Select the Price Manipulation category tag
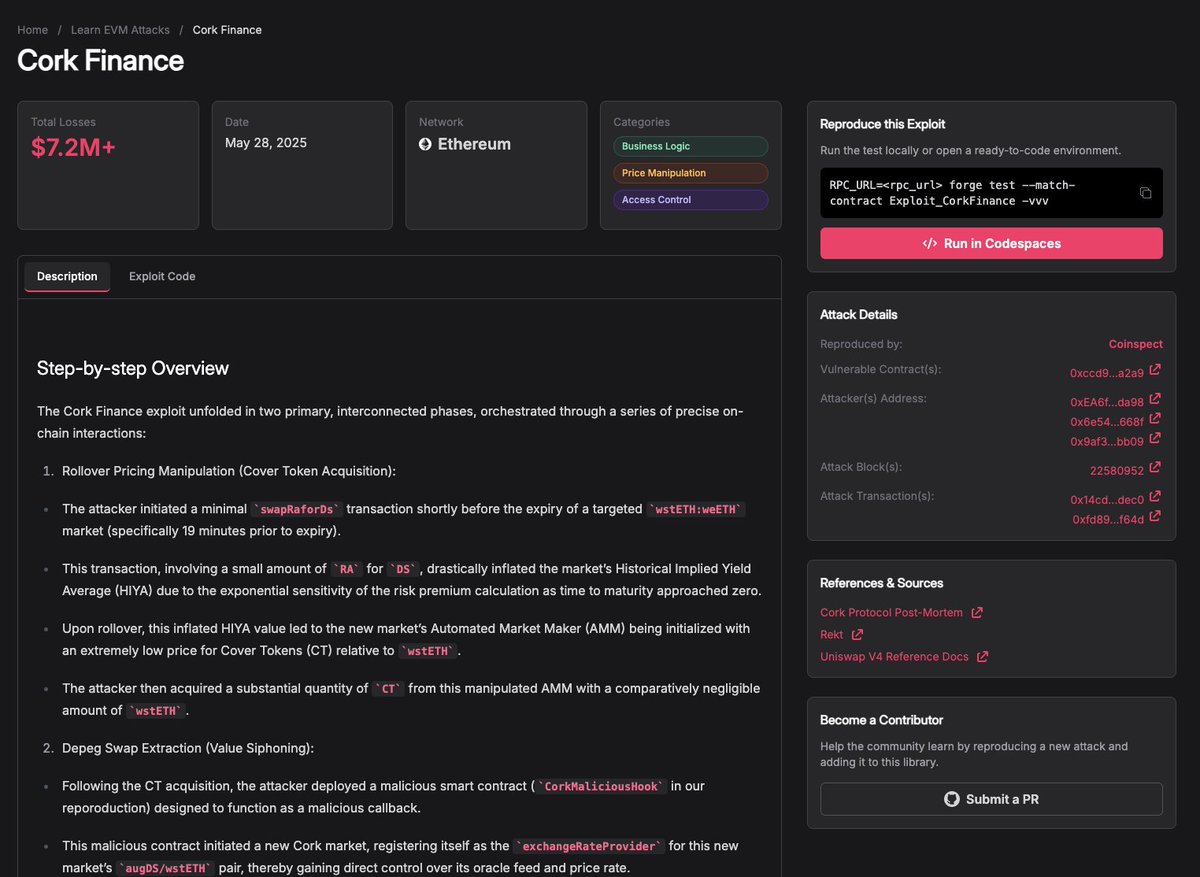Viewport: 1200px width, 877px height. [x=690, y=173]
